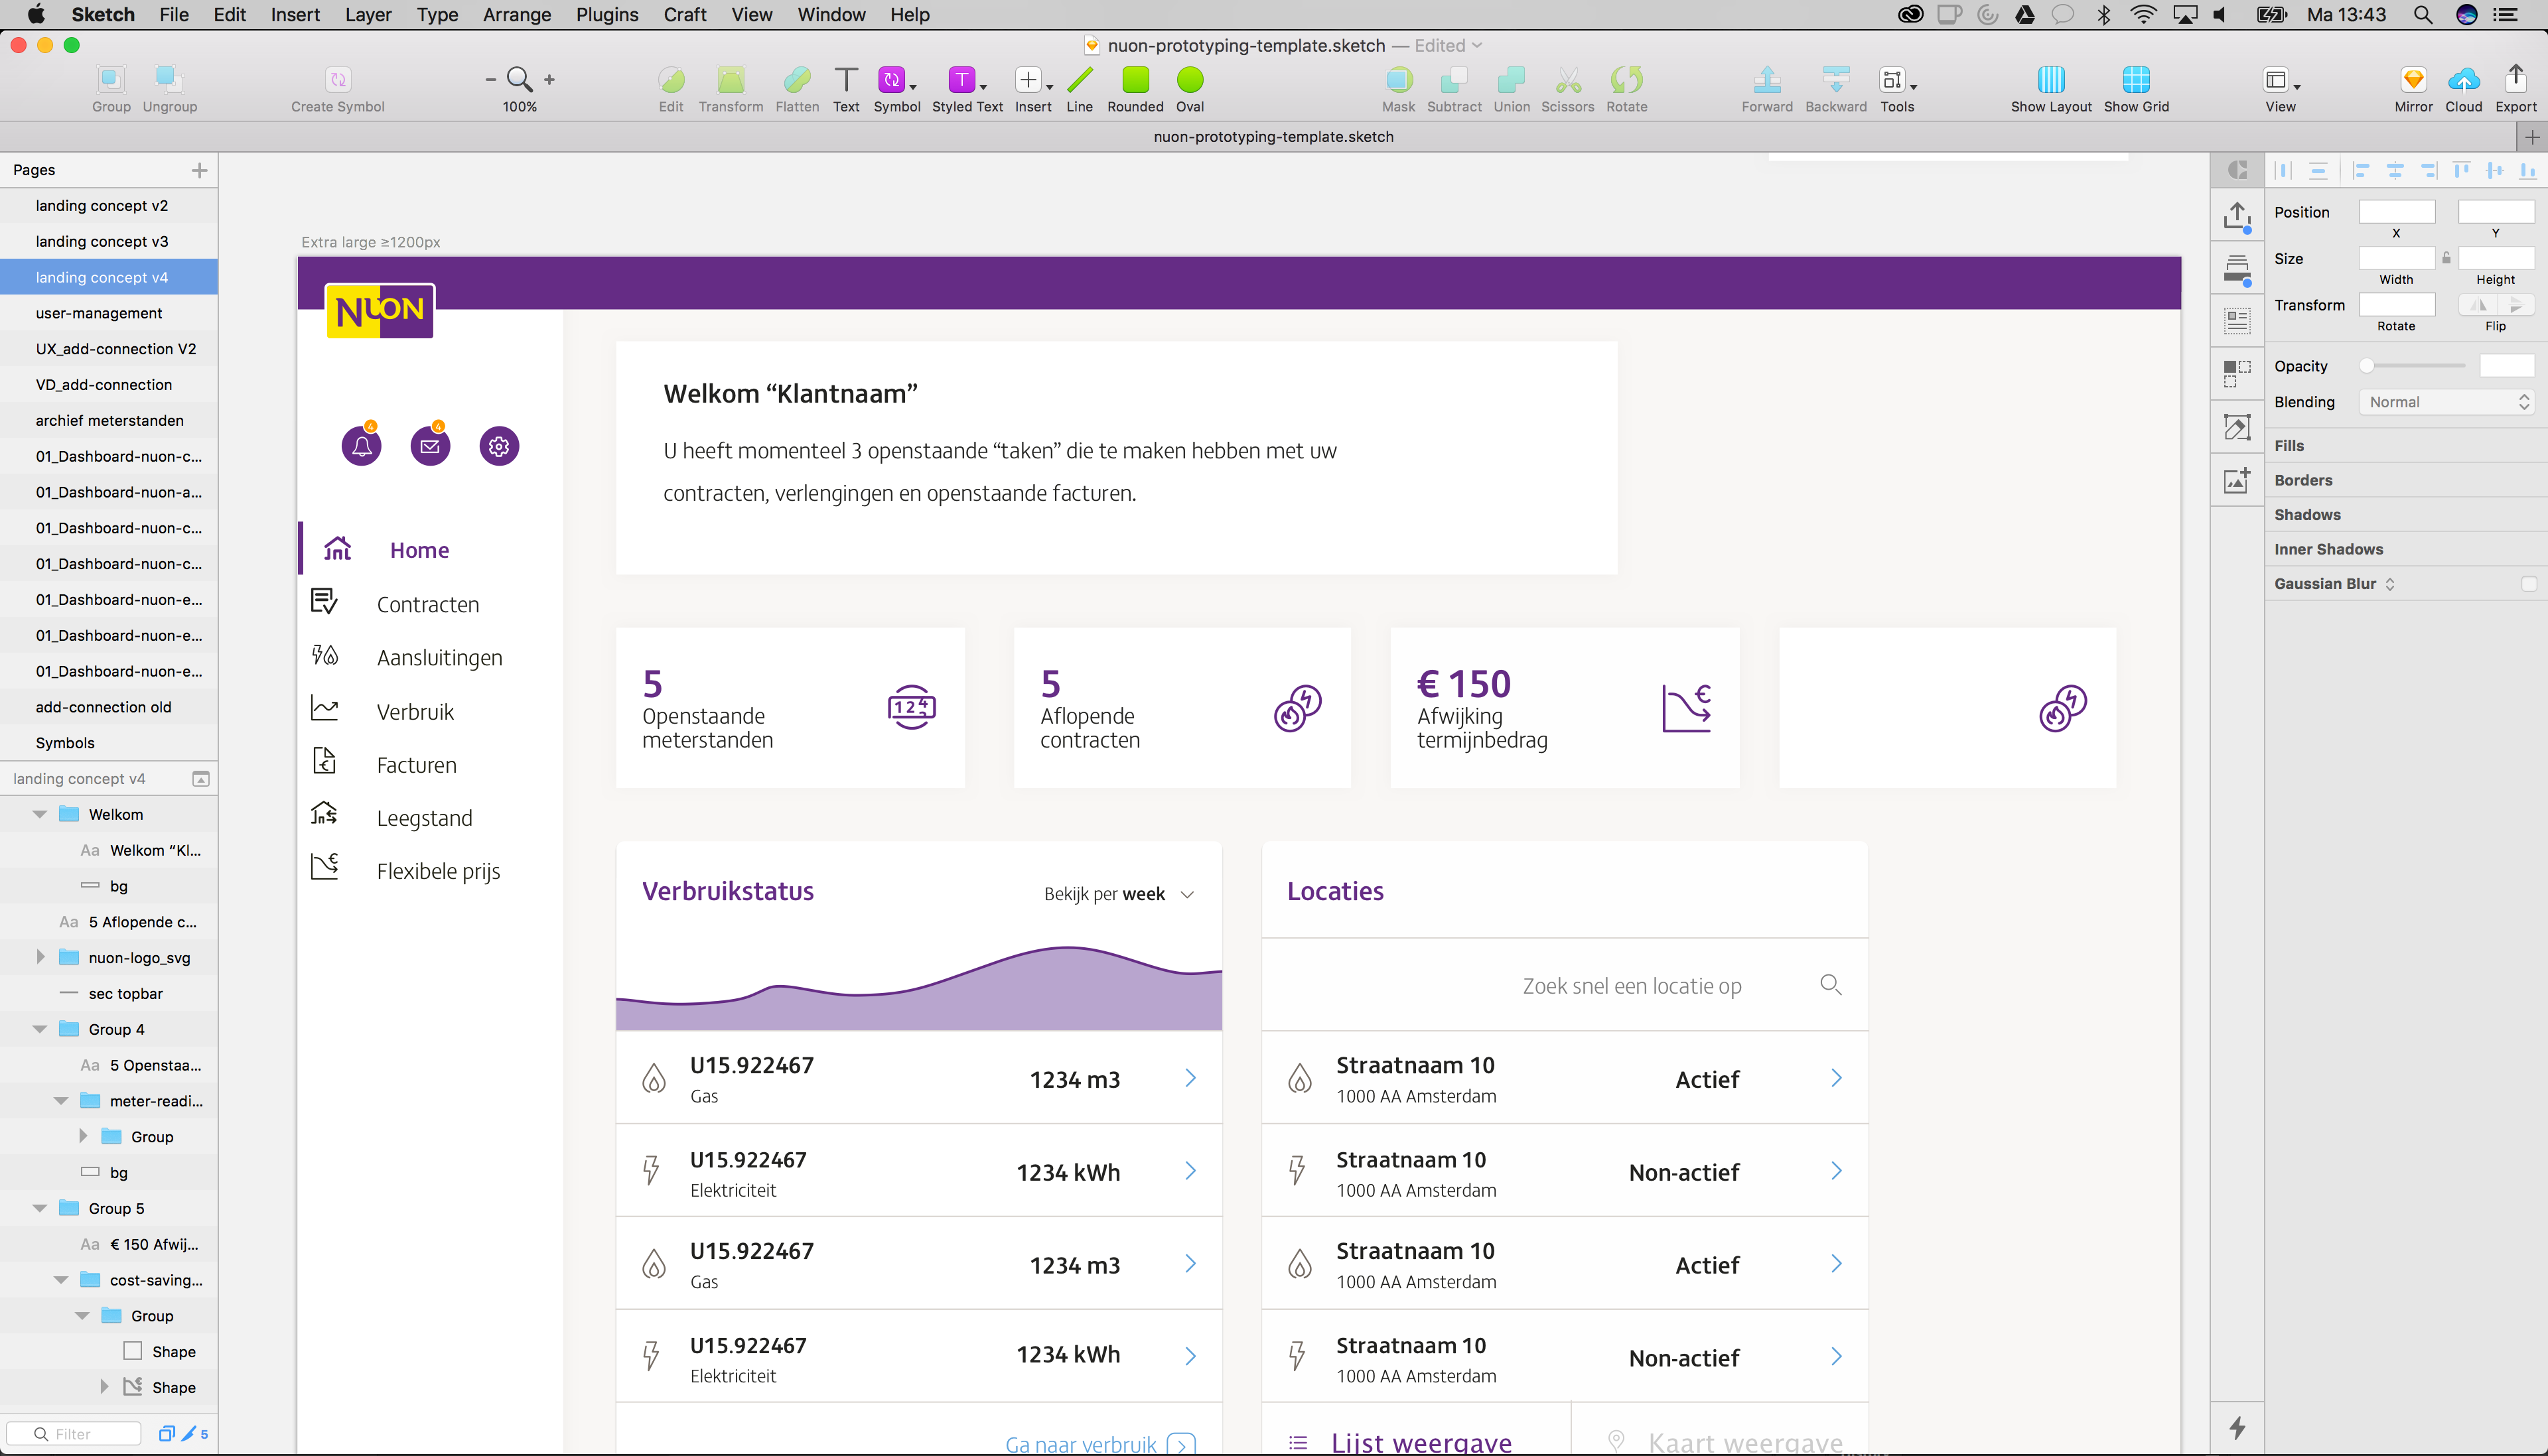Zoom in with the plus icon

point(549,79)
